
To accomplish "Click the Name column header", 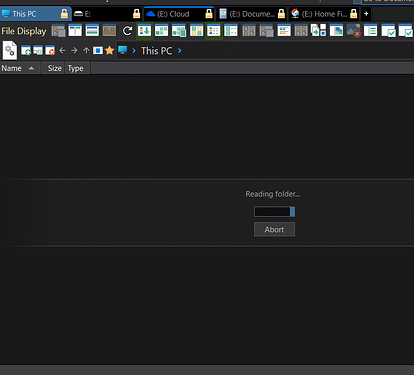I will pyautogui.click(x=20, y=68).
